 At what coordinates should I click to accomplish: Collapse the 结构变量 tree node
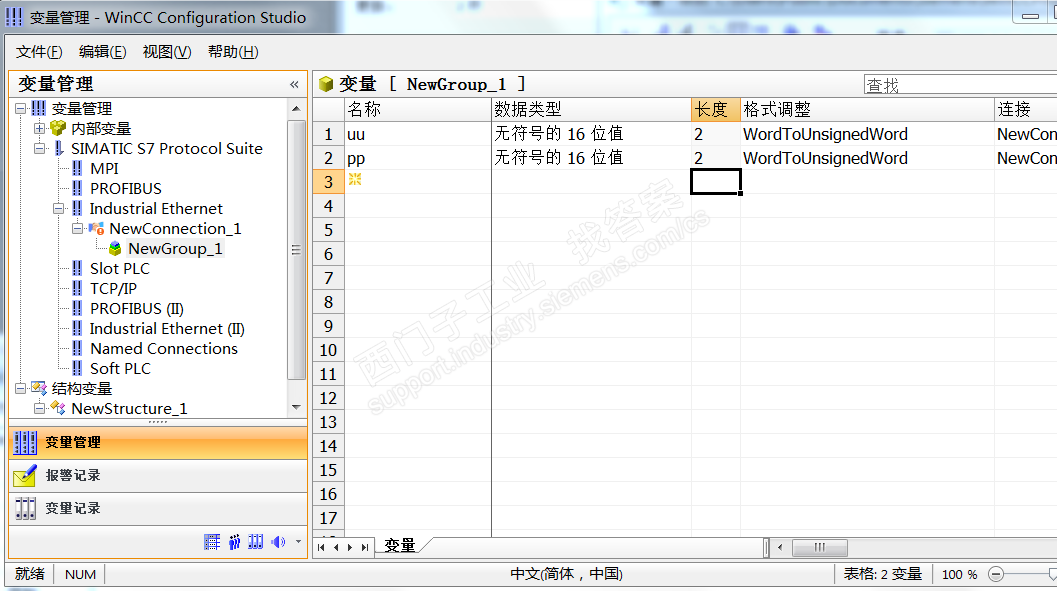pos(20,388)
